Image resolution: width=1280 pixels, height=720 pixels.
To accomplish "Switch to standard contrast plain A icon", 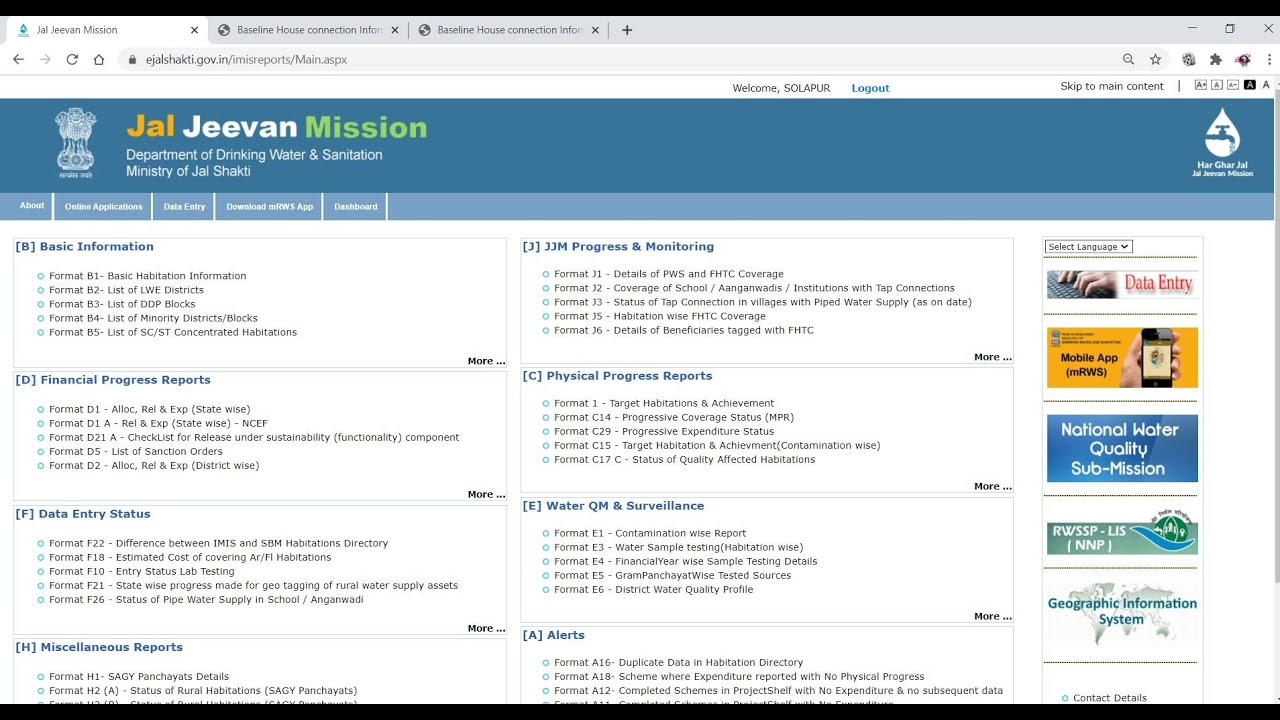I will click(x=1266, y=85).
